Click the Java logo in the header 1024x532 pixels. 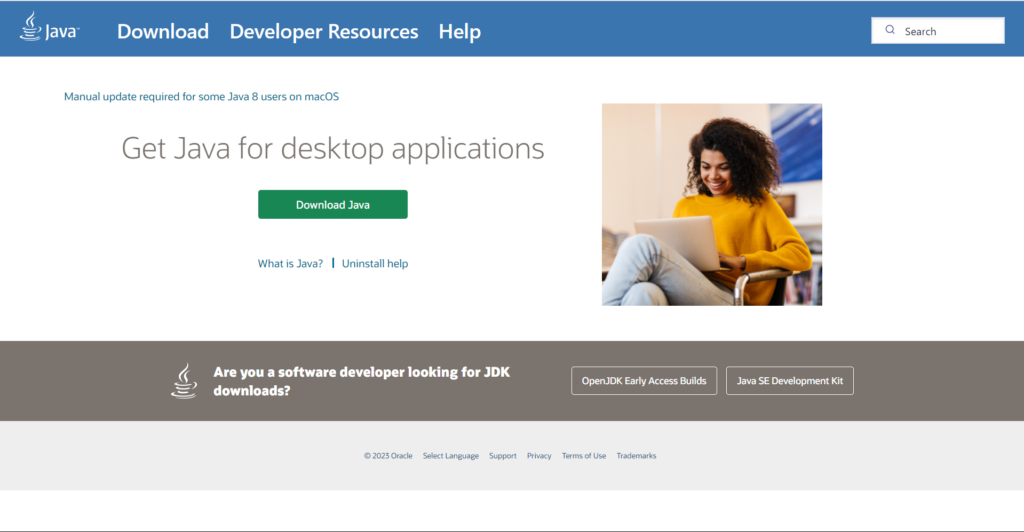point(48,29)
